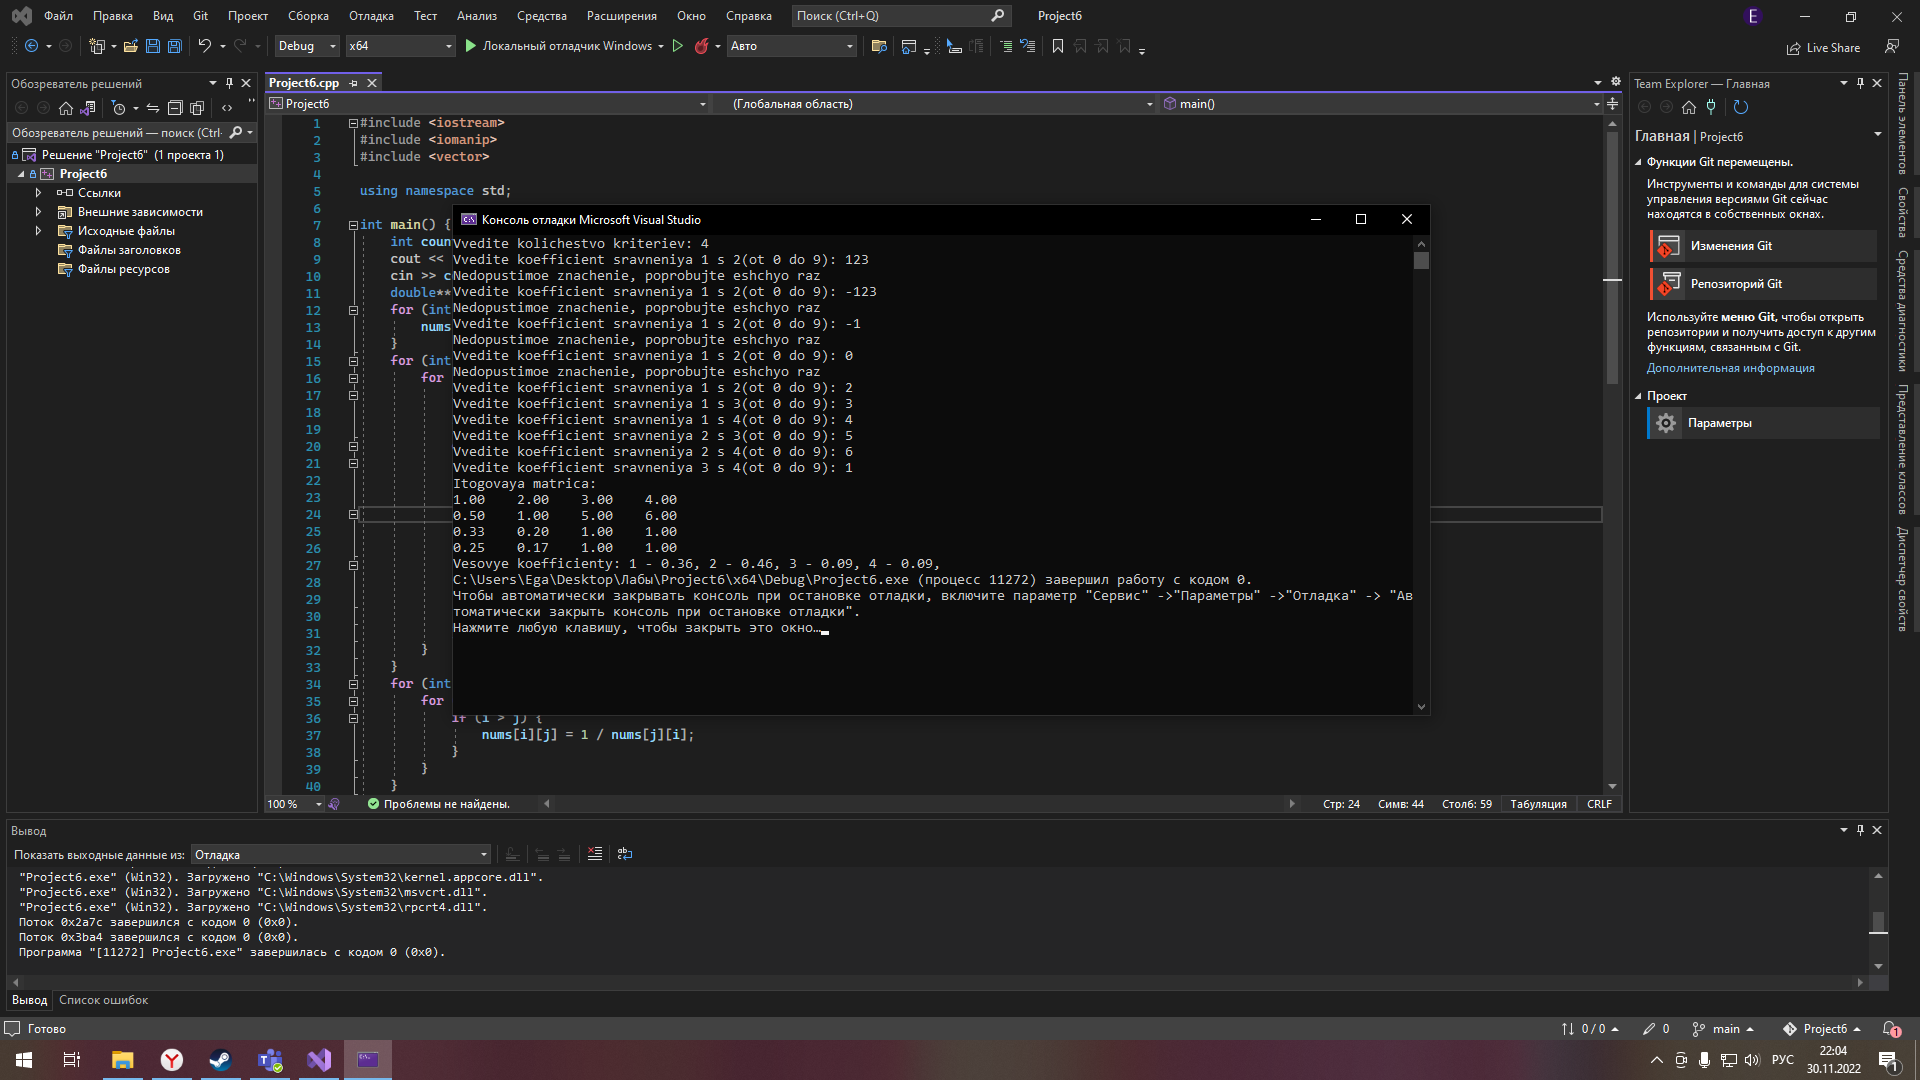This screenshot has width=1920, height=1080.
Task: Click the Save All toolbar icon
Action: pyautogui.click(x=174, y=46)
